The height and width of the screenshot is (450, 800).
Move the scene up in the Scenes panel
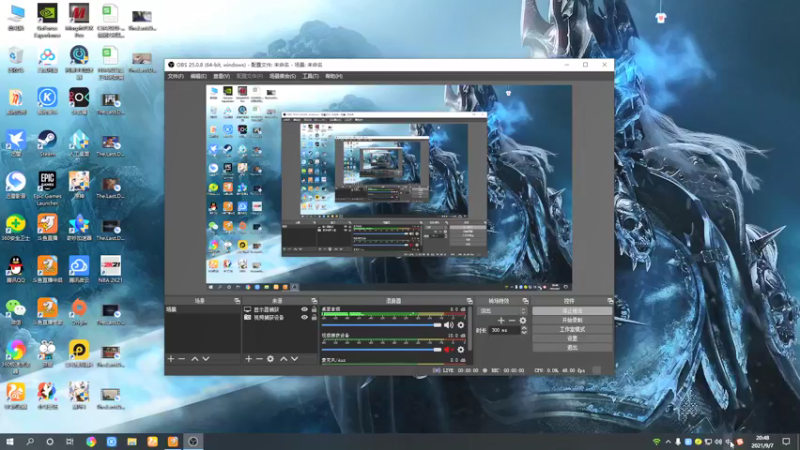coord(194,359)
